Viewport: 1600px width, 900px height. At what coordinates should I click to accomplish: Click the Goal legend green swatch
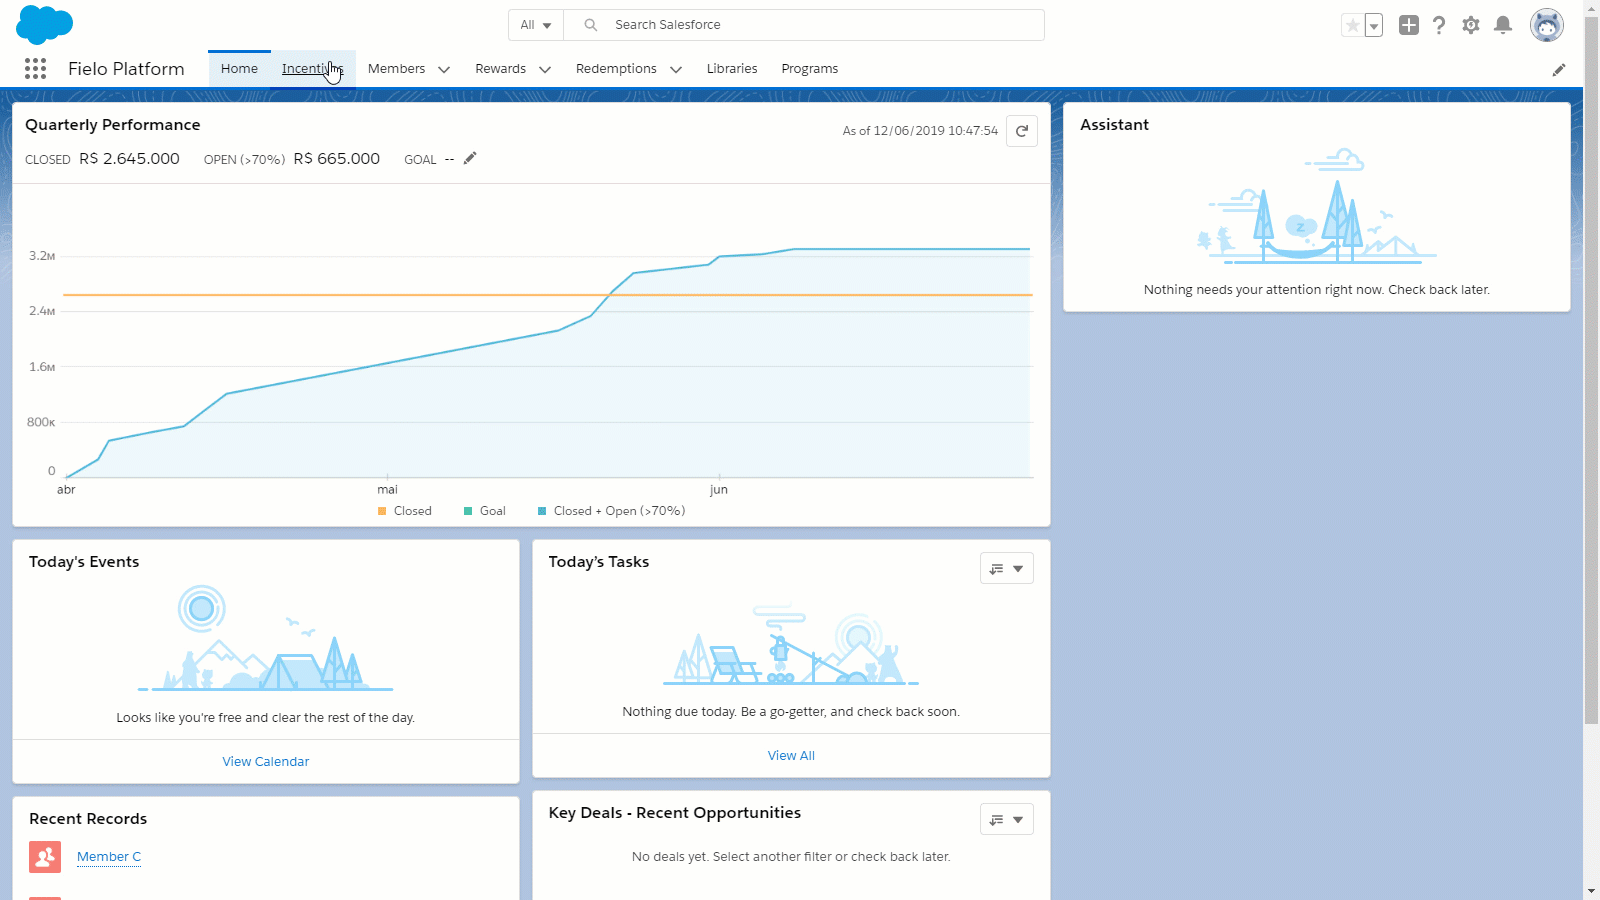468,511
